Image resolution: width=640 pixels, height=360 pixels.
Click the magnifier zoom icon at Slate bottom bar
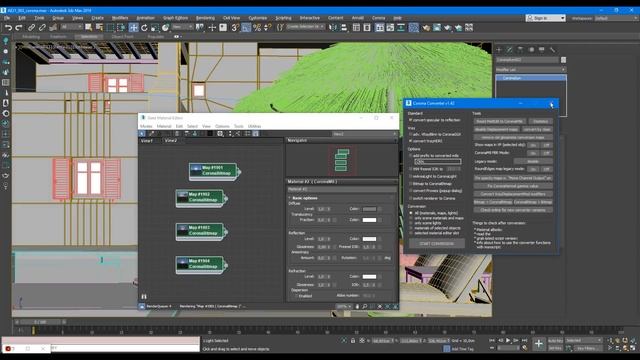click(x=364, y=306)
